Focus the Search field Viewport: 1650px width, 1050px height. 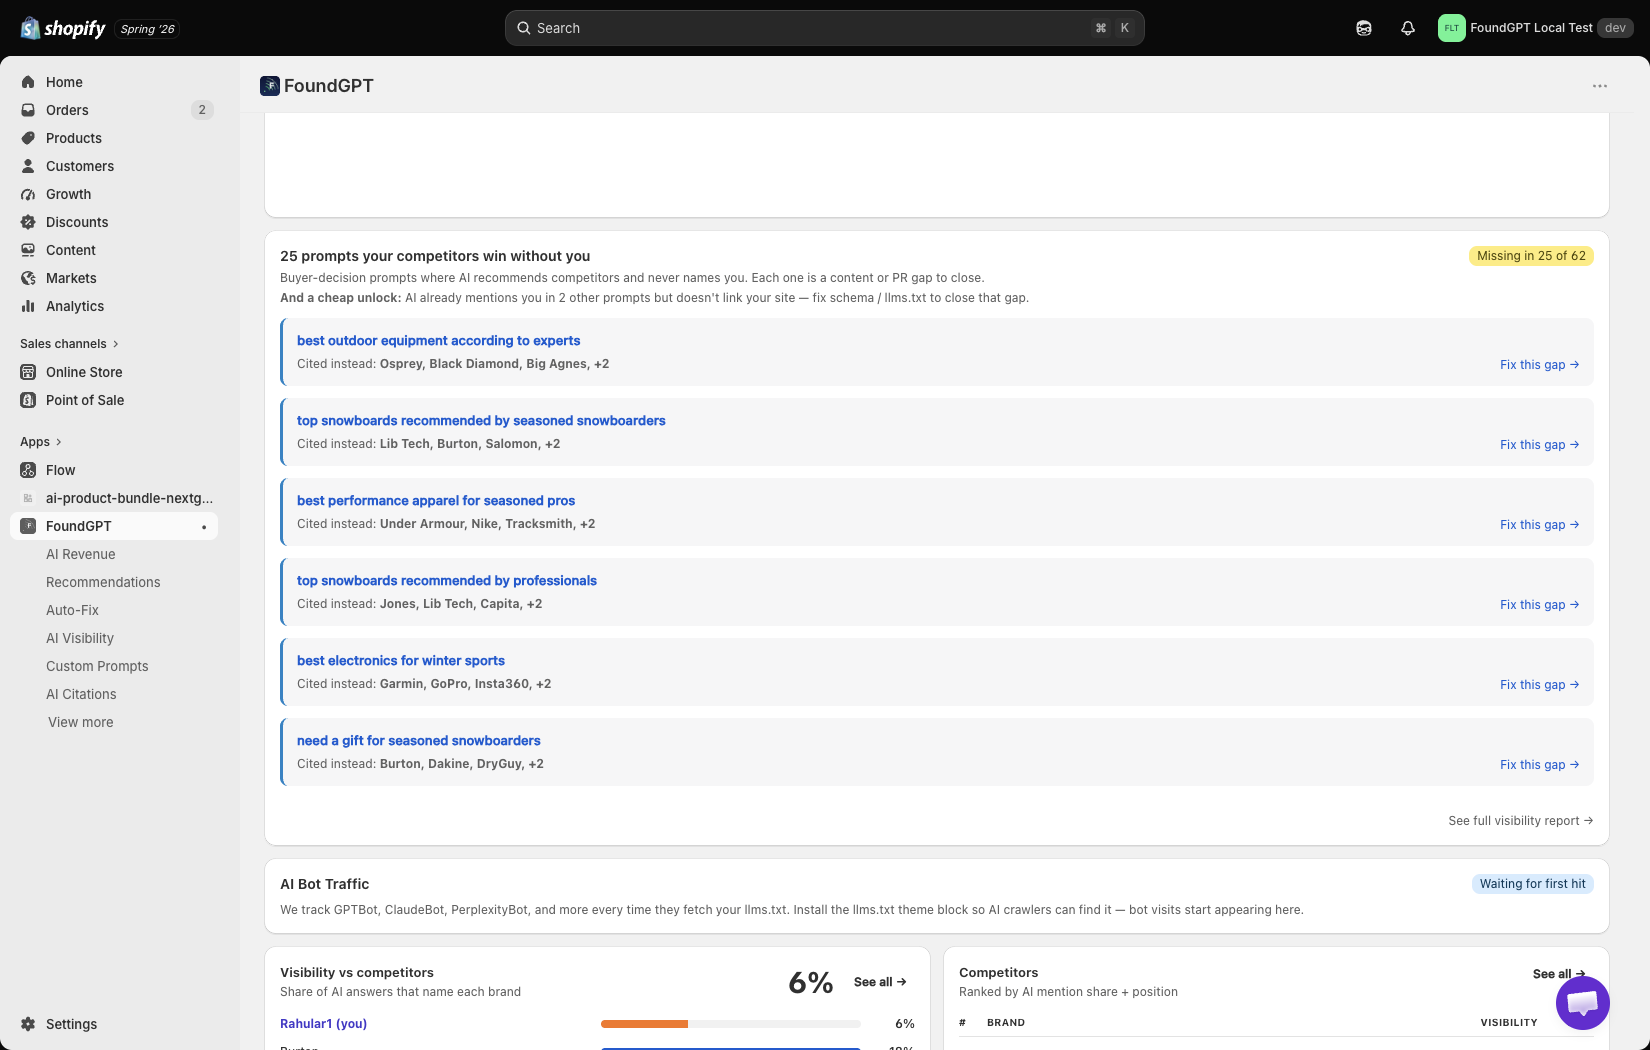pos(824,28)
